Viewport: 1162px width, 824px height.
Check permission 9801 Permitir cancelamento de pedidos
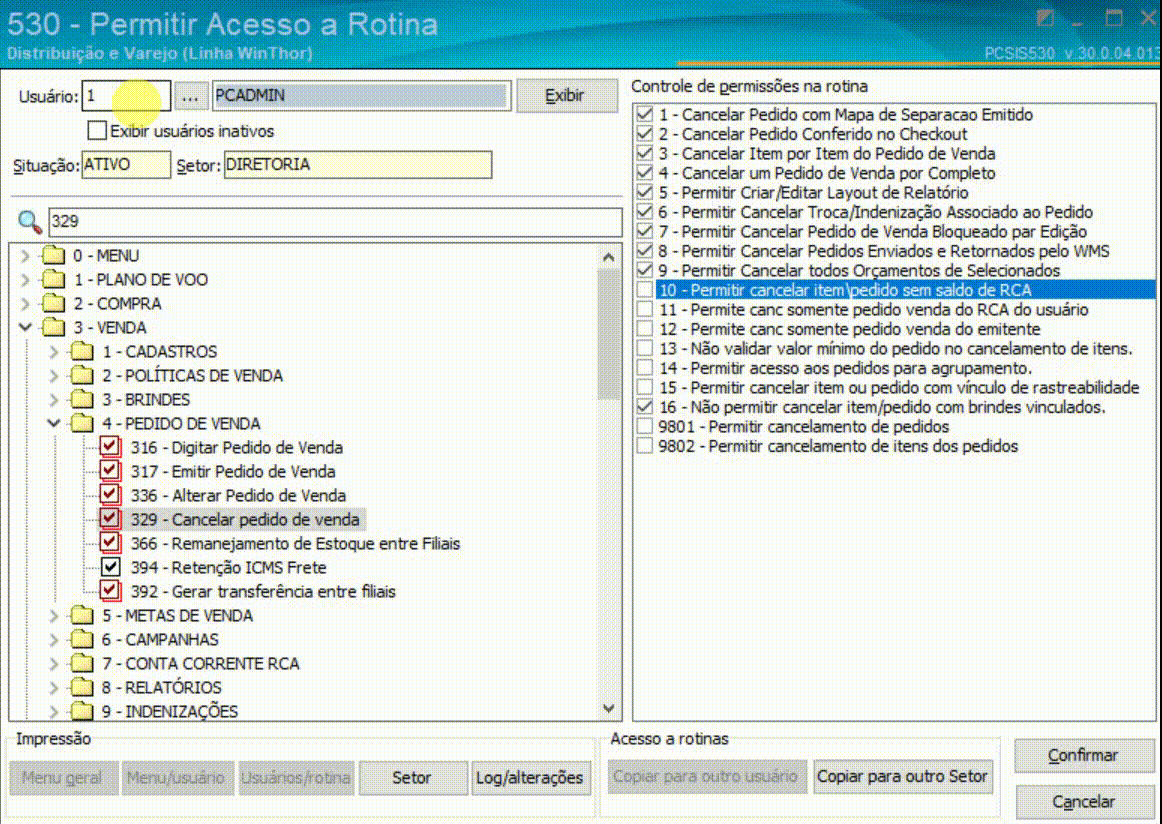coord(645,426)
